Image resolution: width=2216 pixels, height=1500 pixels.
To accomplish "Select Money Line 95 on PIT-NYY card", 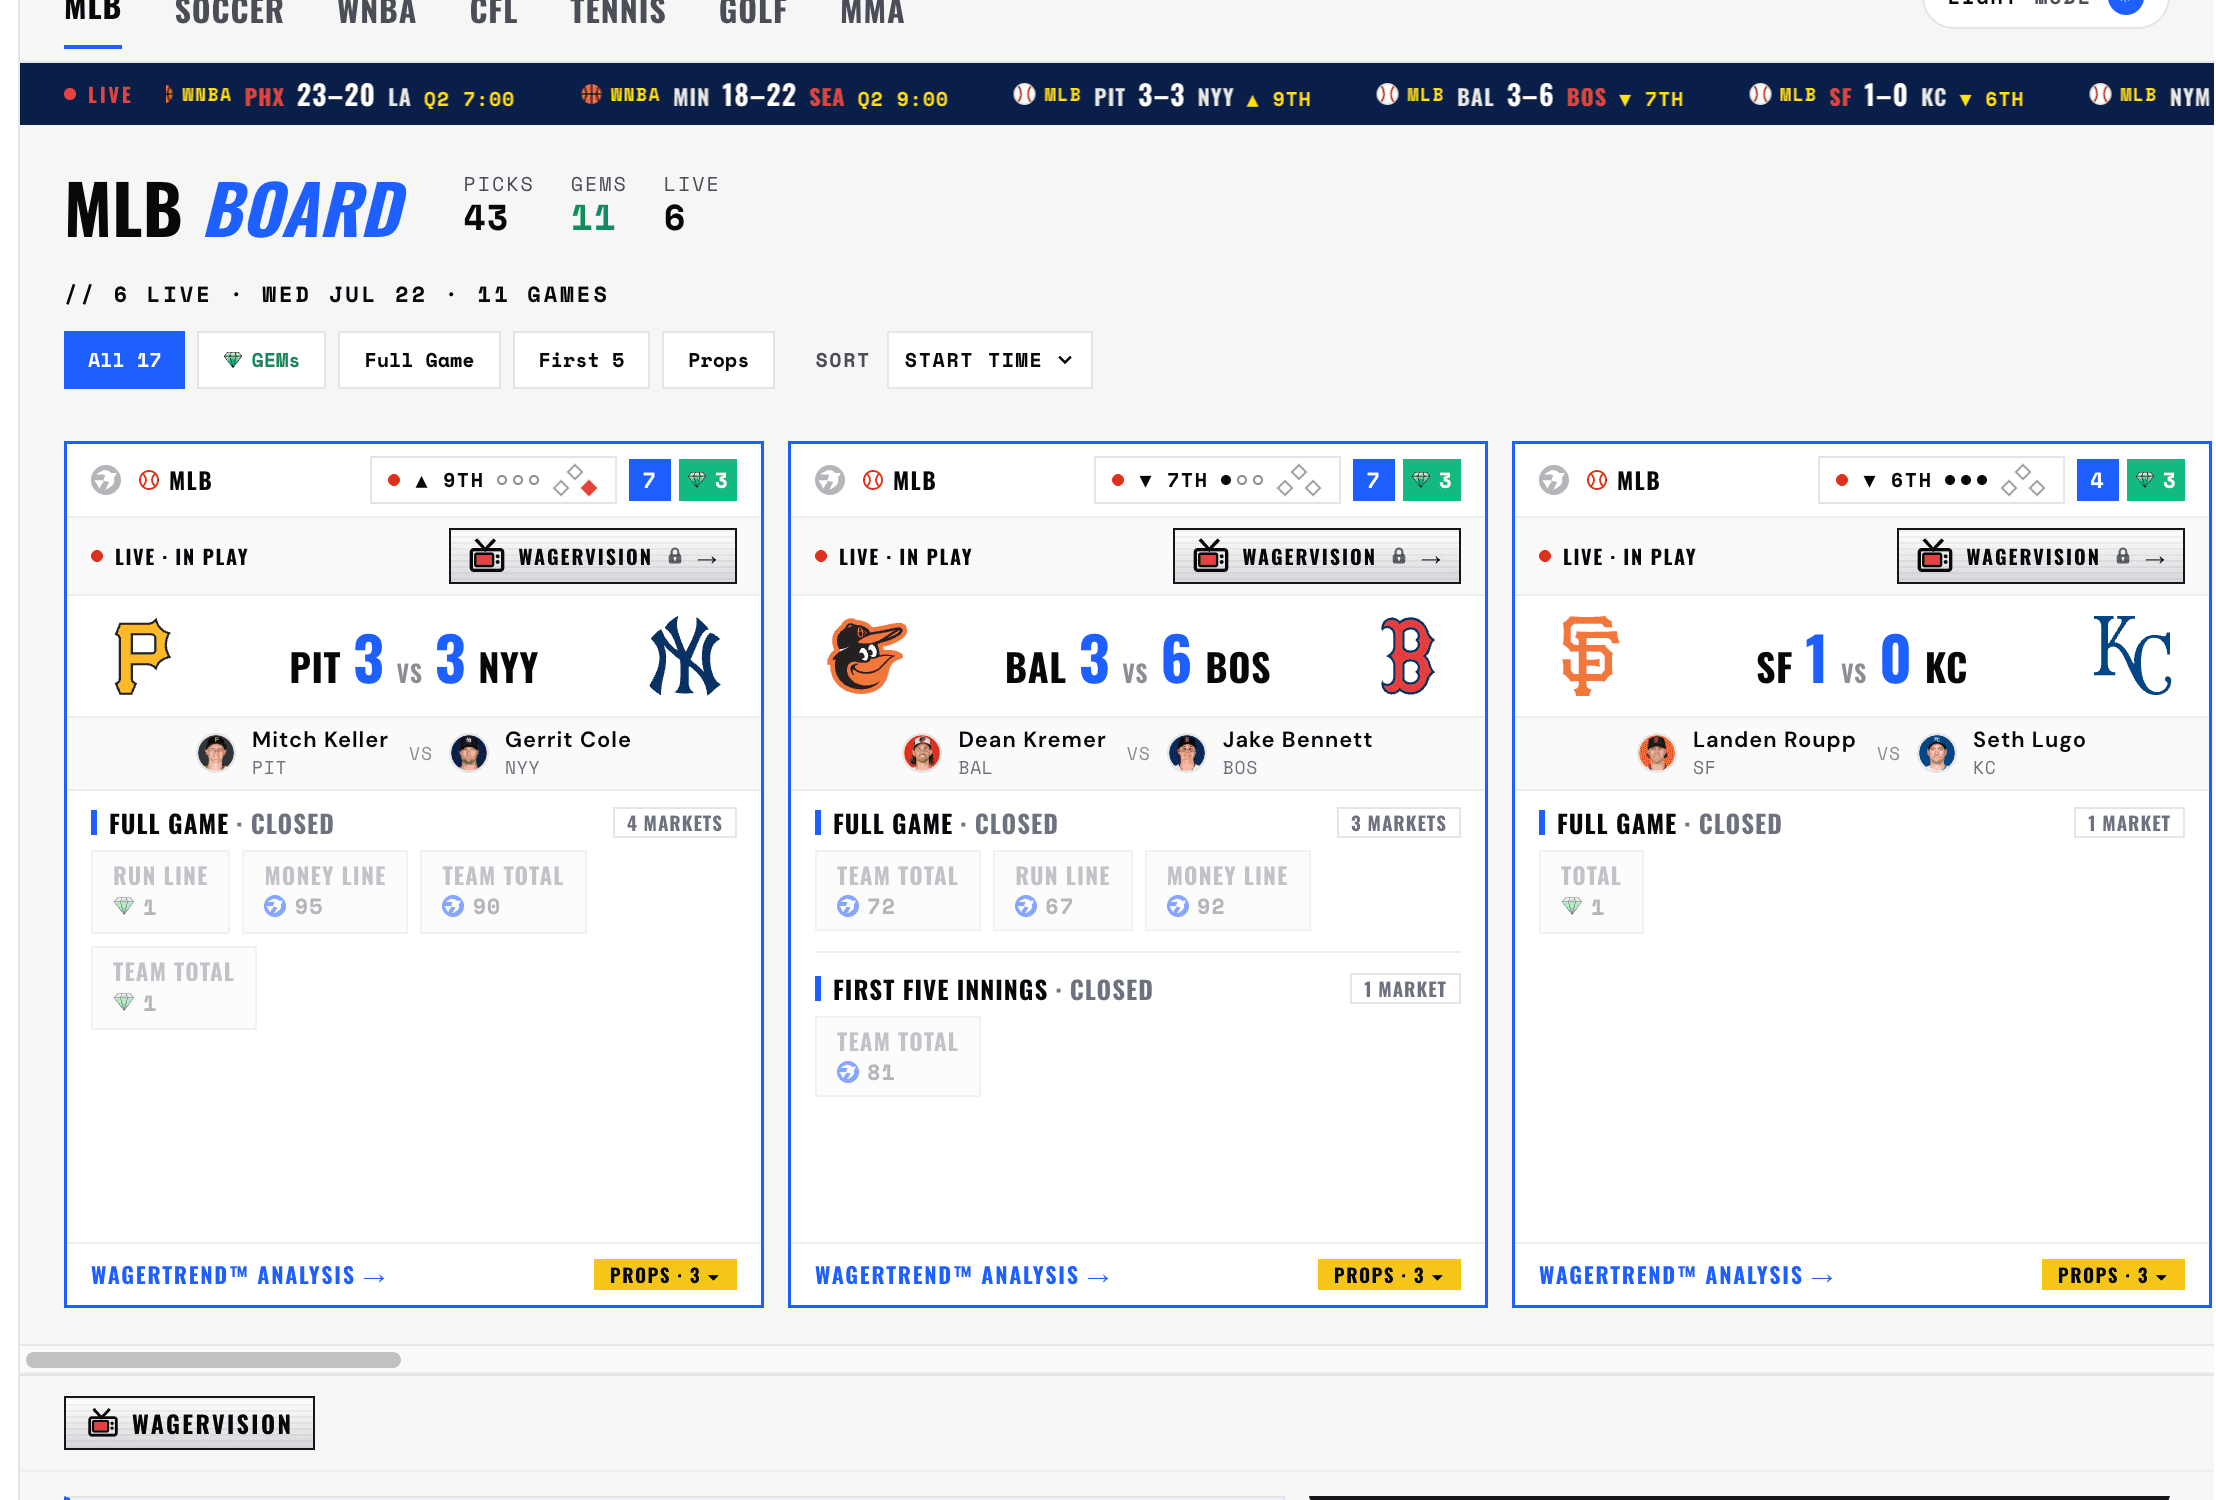I will tap(325, 891).
